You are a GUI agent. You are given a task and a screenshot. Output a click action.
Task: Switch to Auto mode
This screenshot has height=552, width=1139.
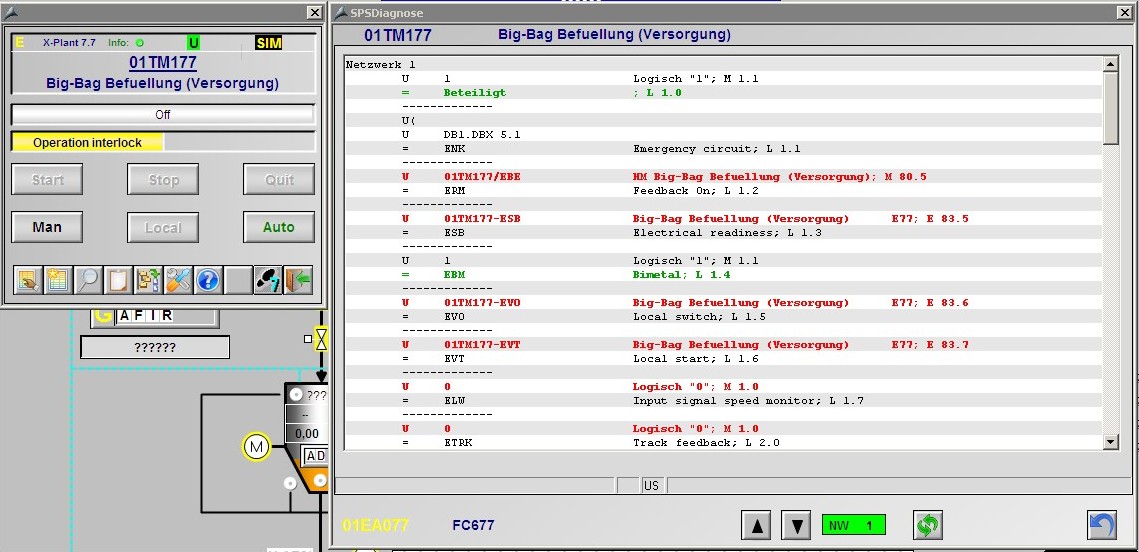(x=279, y=227)
